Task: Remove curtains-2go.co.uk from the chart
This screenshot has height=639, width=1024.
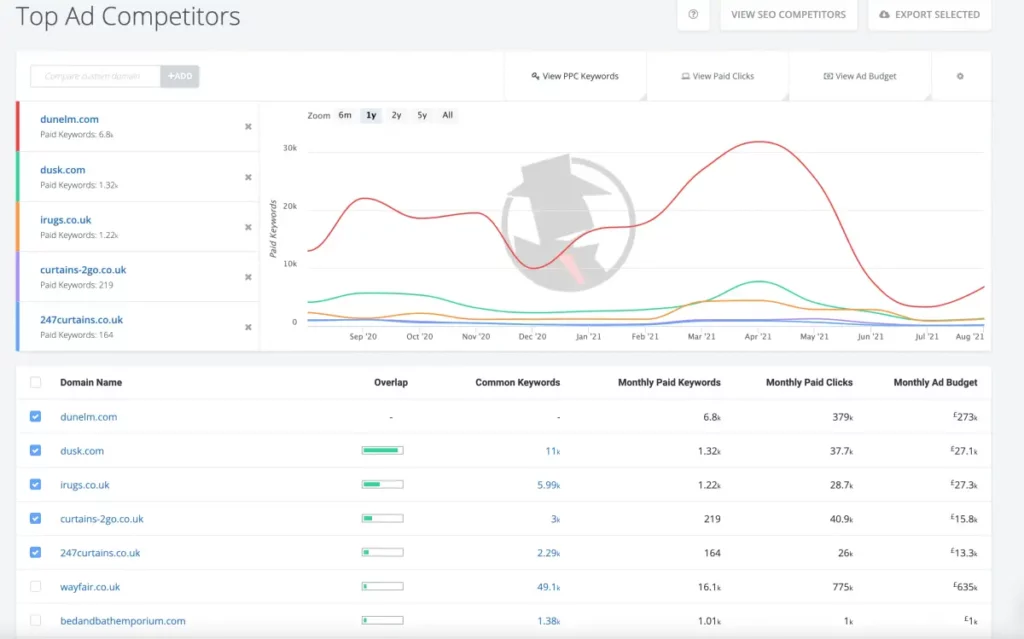Action: (x=248, y=277)
